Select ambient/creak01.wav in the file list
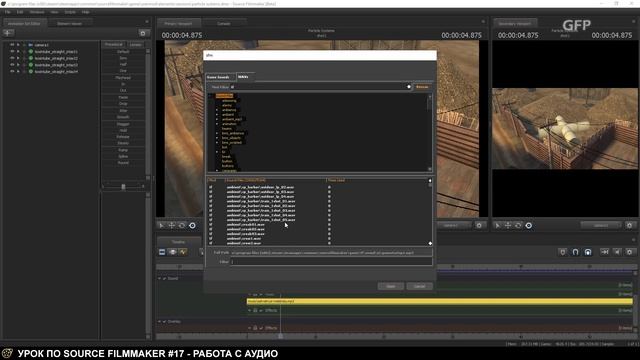This screenshot has height=360, width=640. click(246, 224)
